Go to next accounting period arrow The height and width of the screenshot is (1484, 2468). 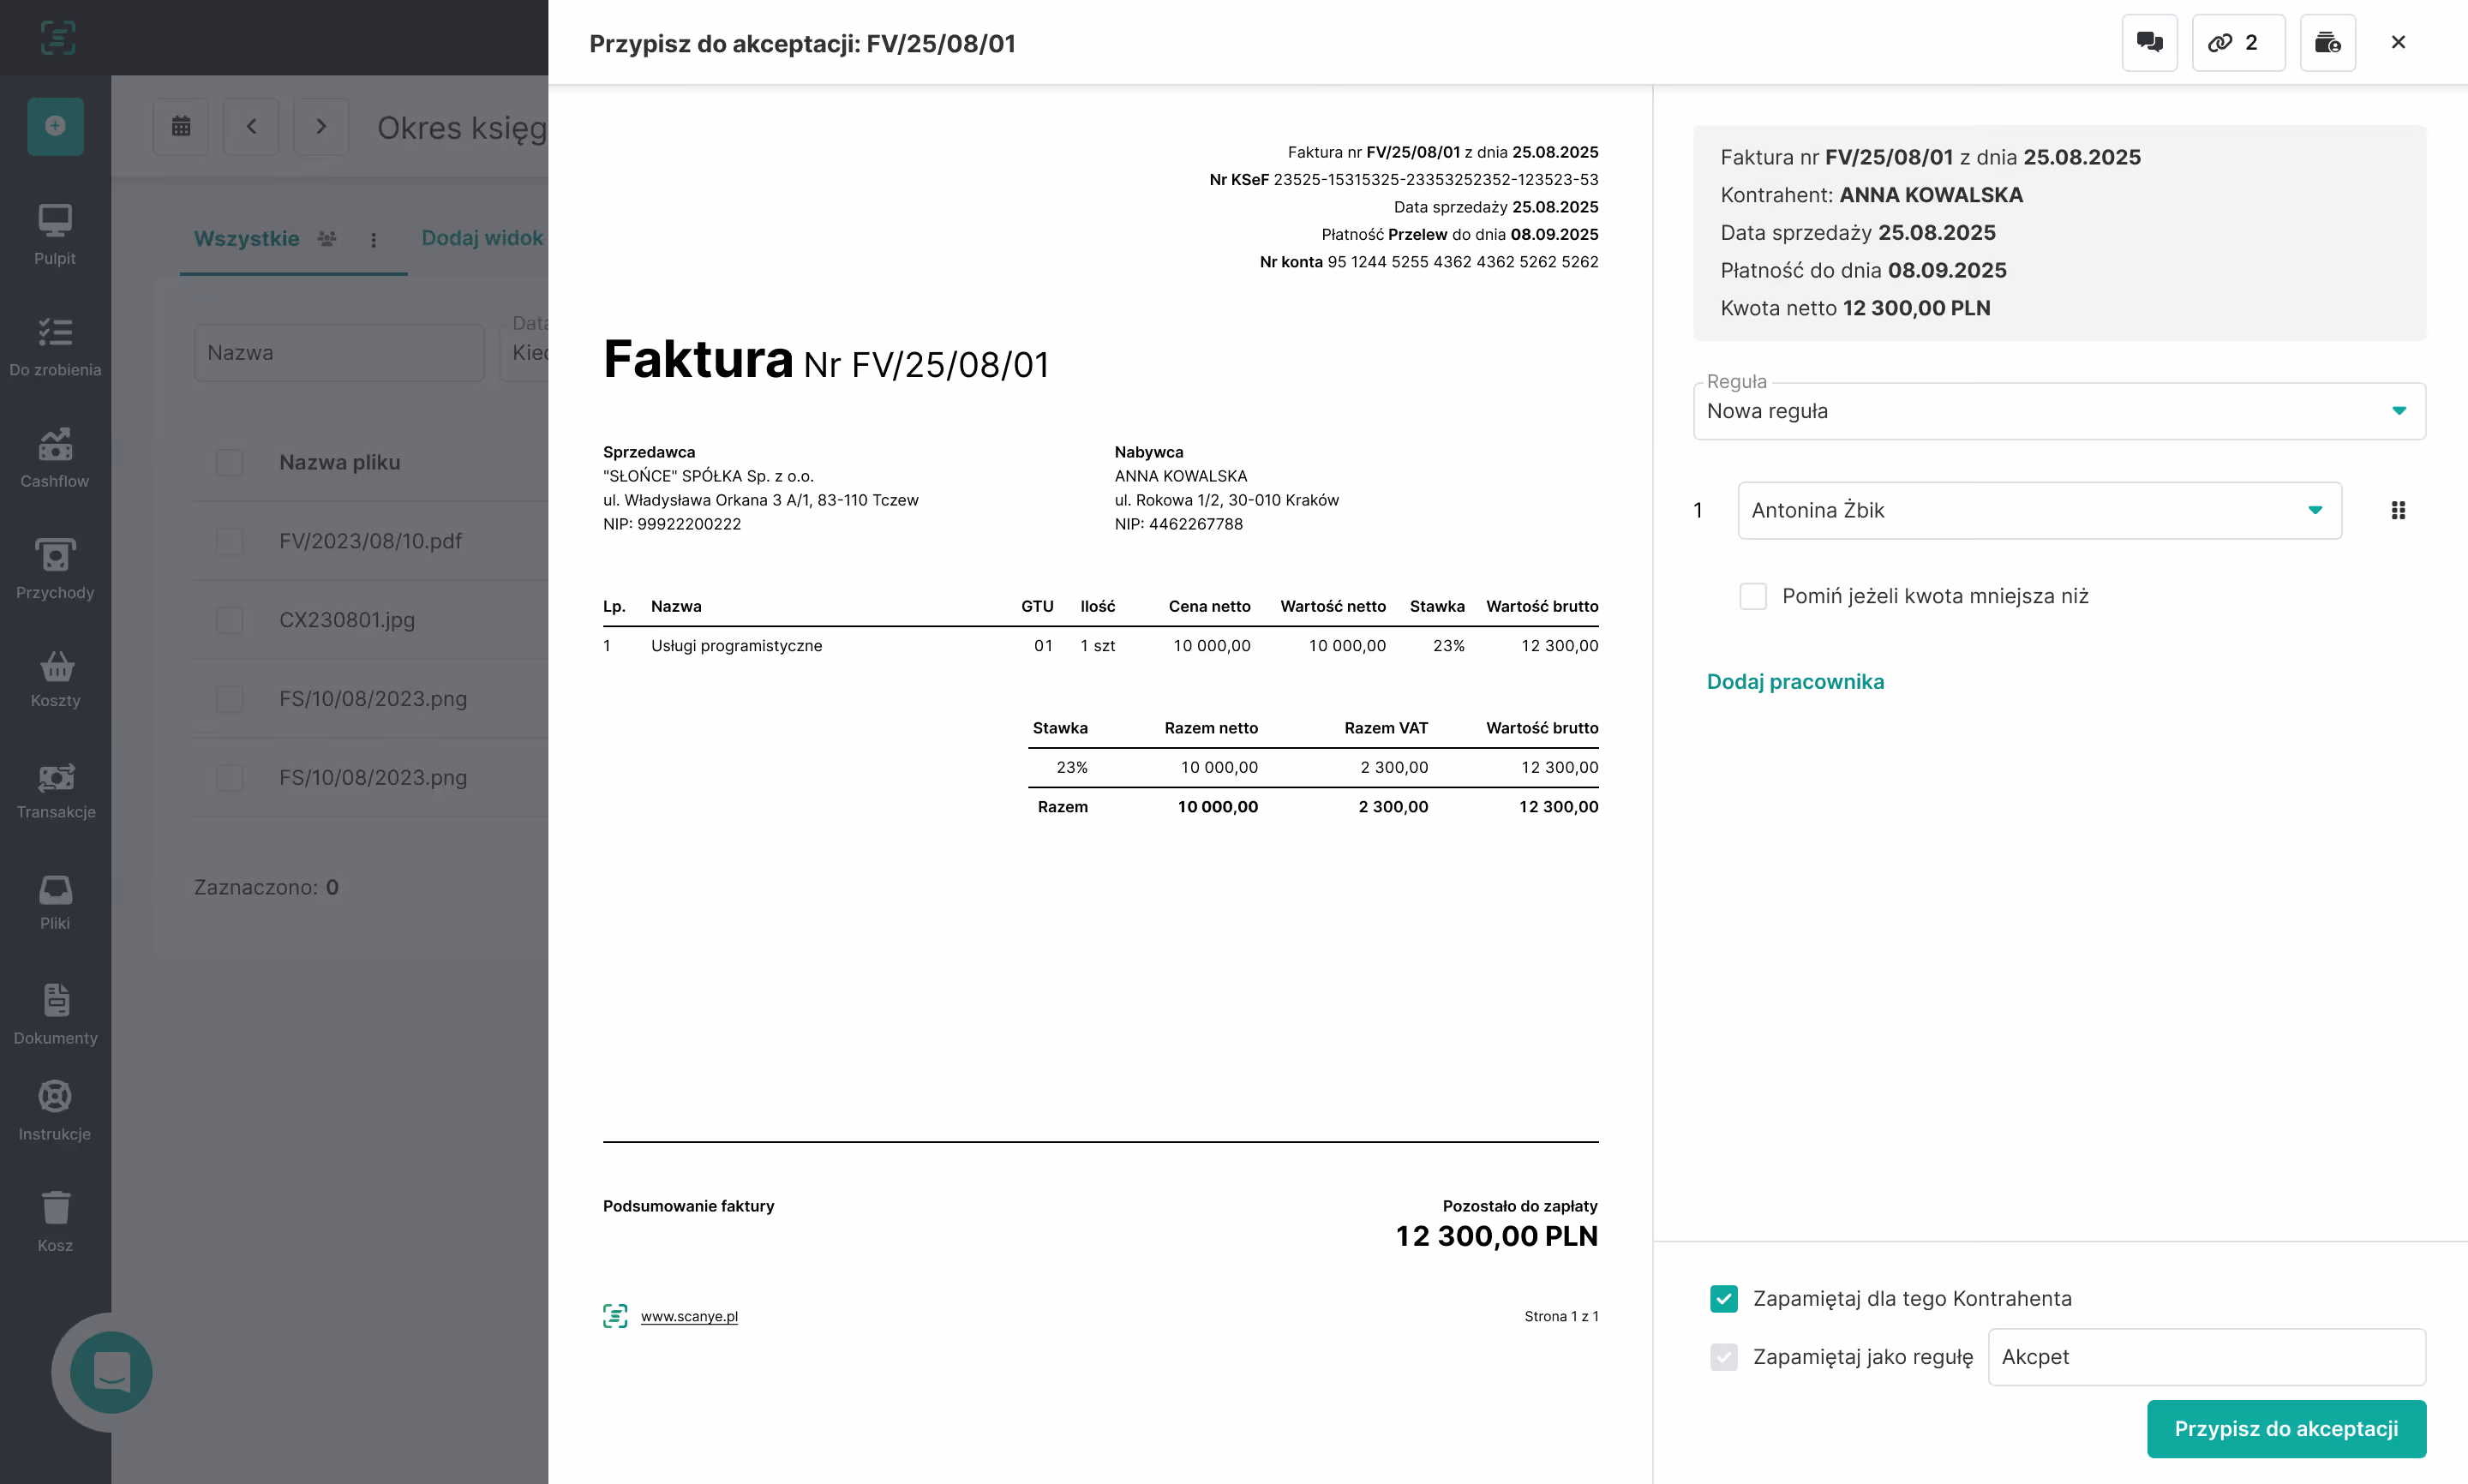coord(321,126)
